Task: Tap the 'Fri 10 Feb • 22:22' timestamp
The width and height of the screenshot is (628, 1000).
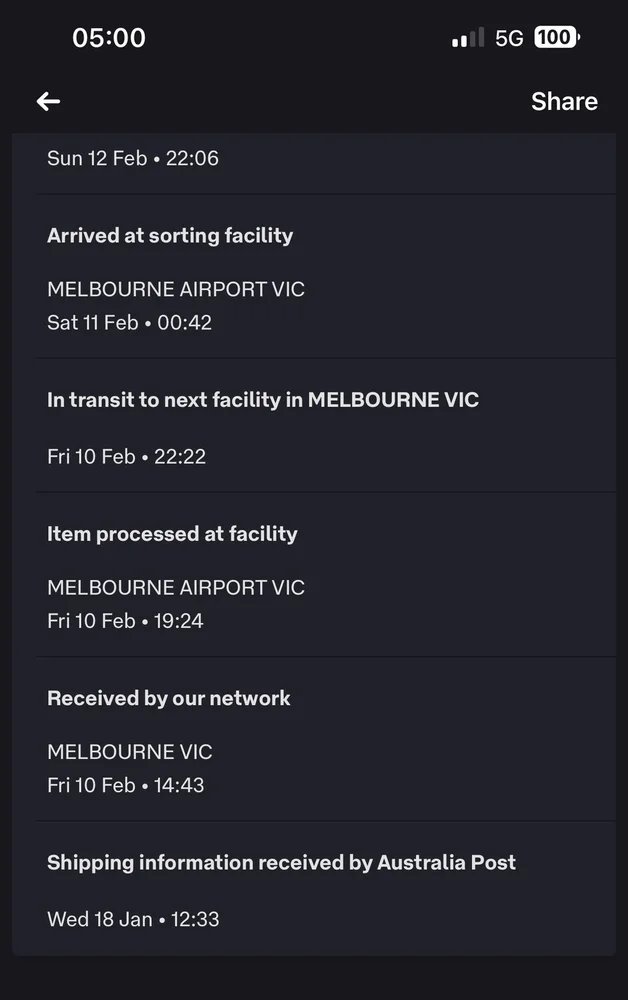Action: pyautogui.click(x=126, y=457)
